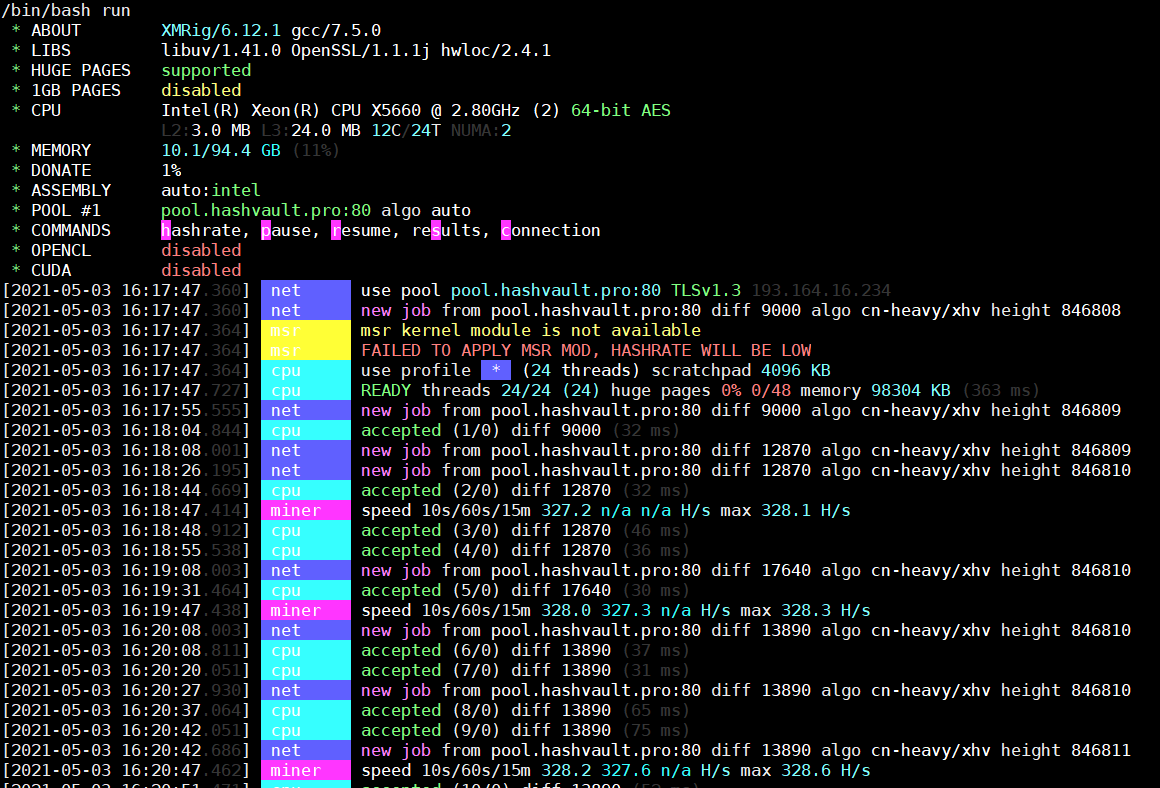This screenshot has width=1160, height=788.
Task: Click the highlighted "p" in pause command
Action: [266, 230]
